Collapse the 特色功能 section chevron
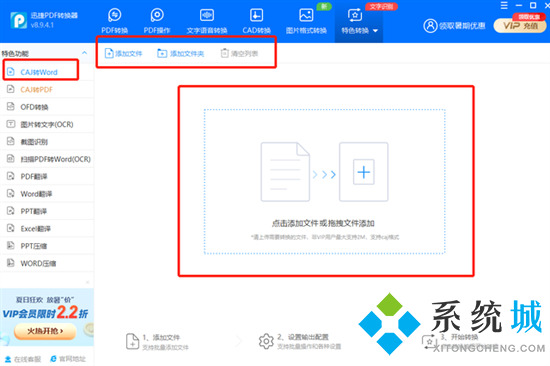Viewport: 550px width, 366px height. pos(85,53)
